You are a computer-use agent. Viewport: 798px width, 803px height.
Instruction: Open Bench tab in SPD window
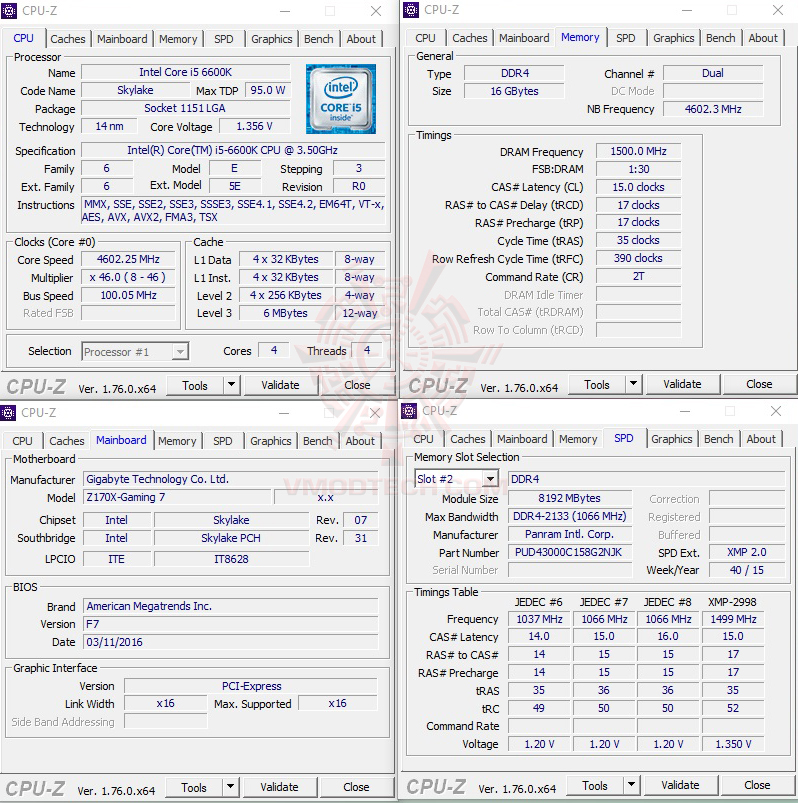(x=719, y=439)
